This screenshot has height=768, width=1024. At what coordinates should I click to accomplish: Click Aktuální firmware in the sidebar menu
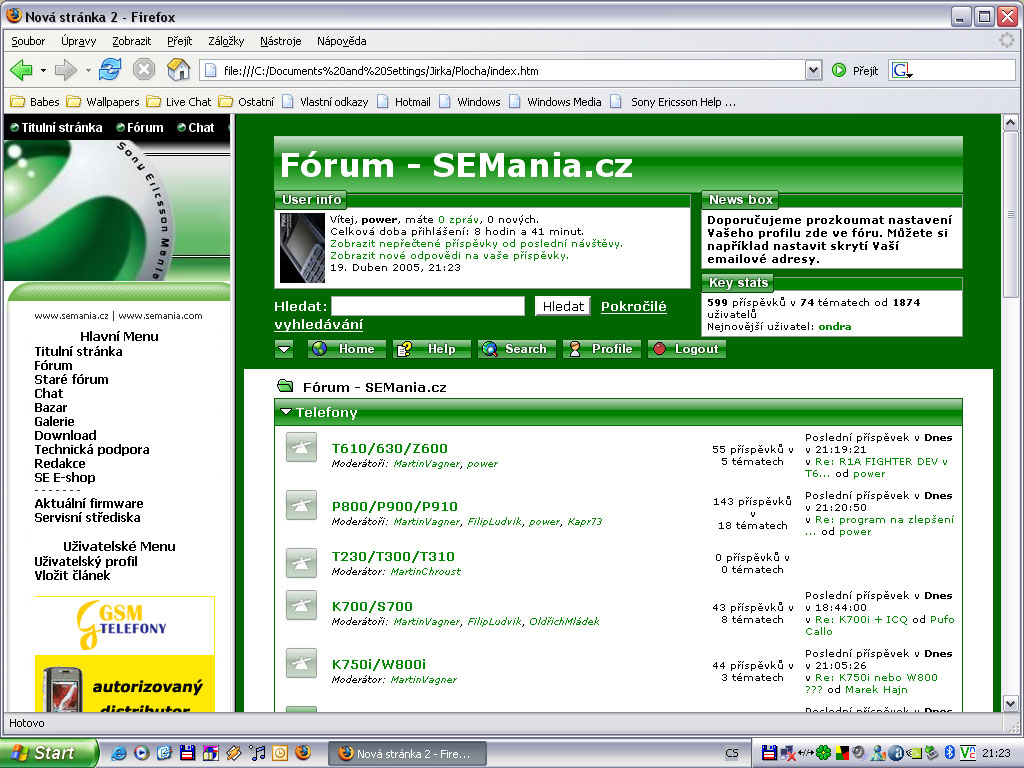point(89,504)
